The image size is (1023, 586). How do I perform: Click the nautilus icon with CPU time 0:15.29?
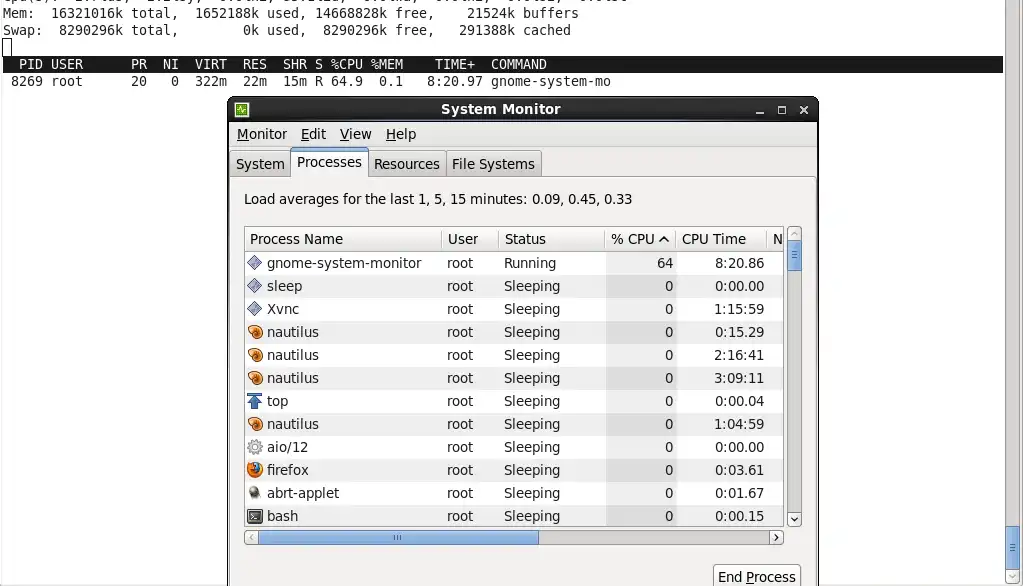point(254,332)
